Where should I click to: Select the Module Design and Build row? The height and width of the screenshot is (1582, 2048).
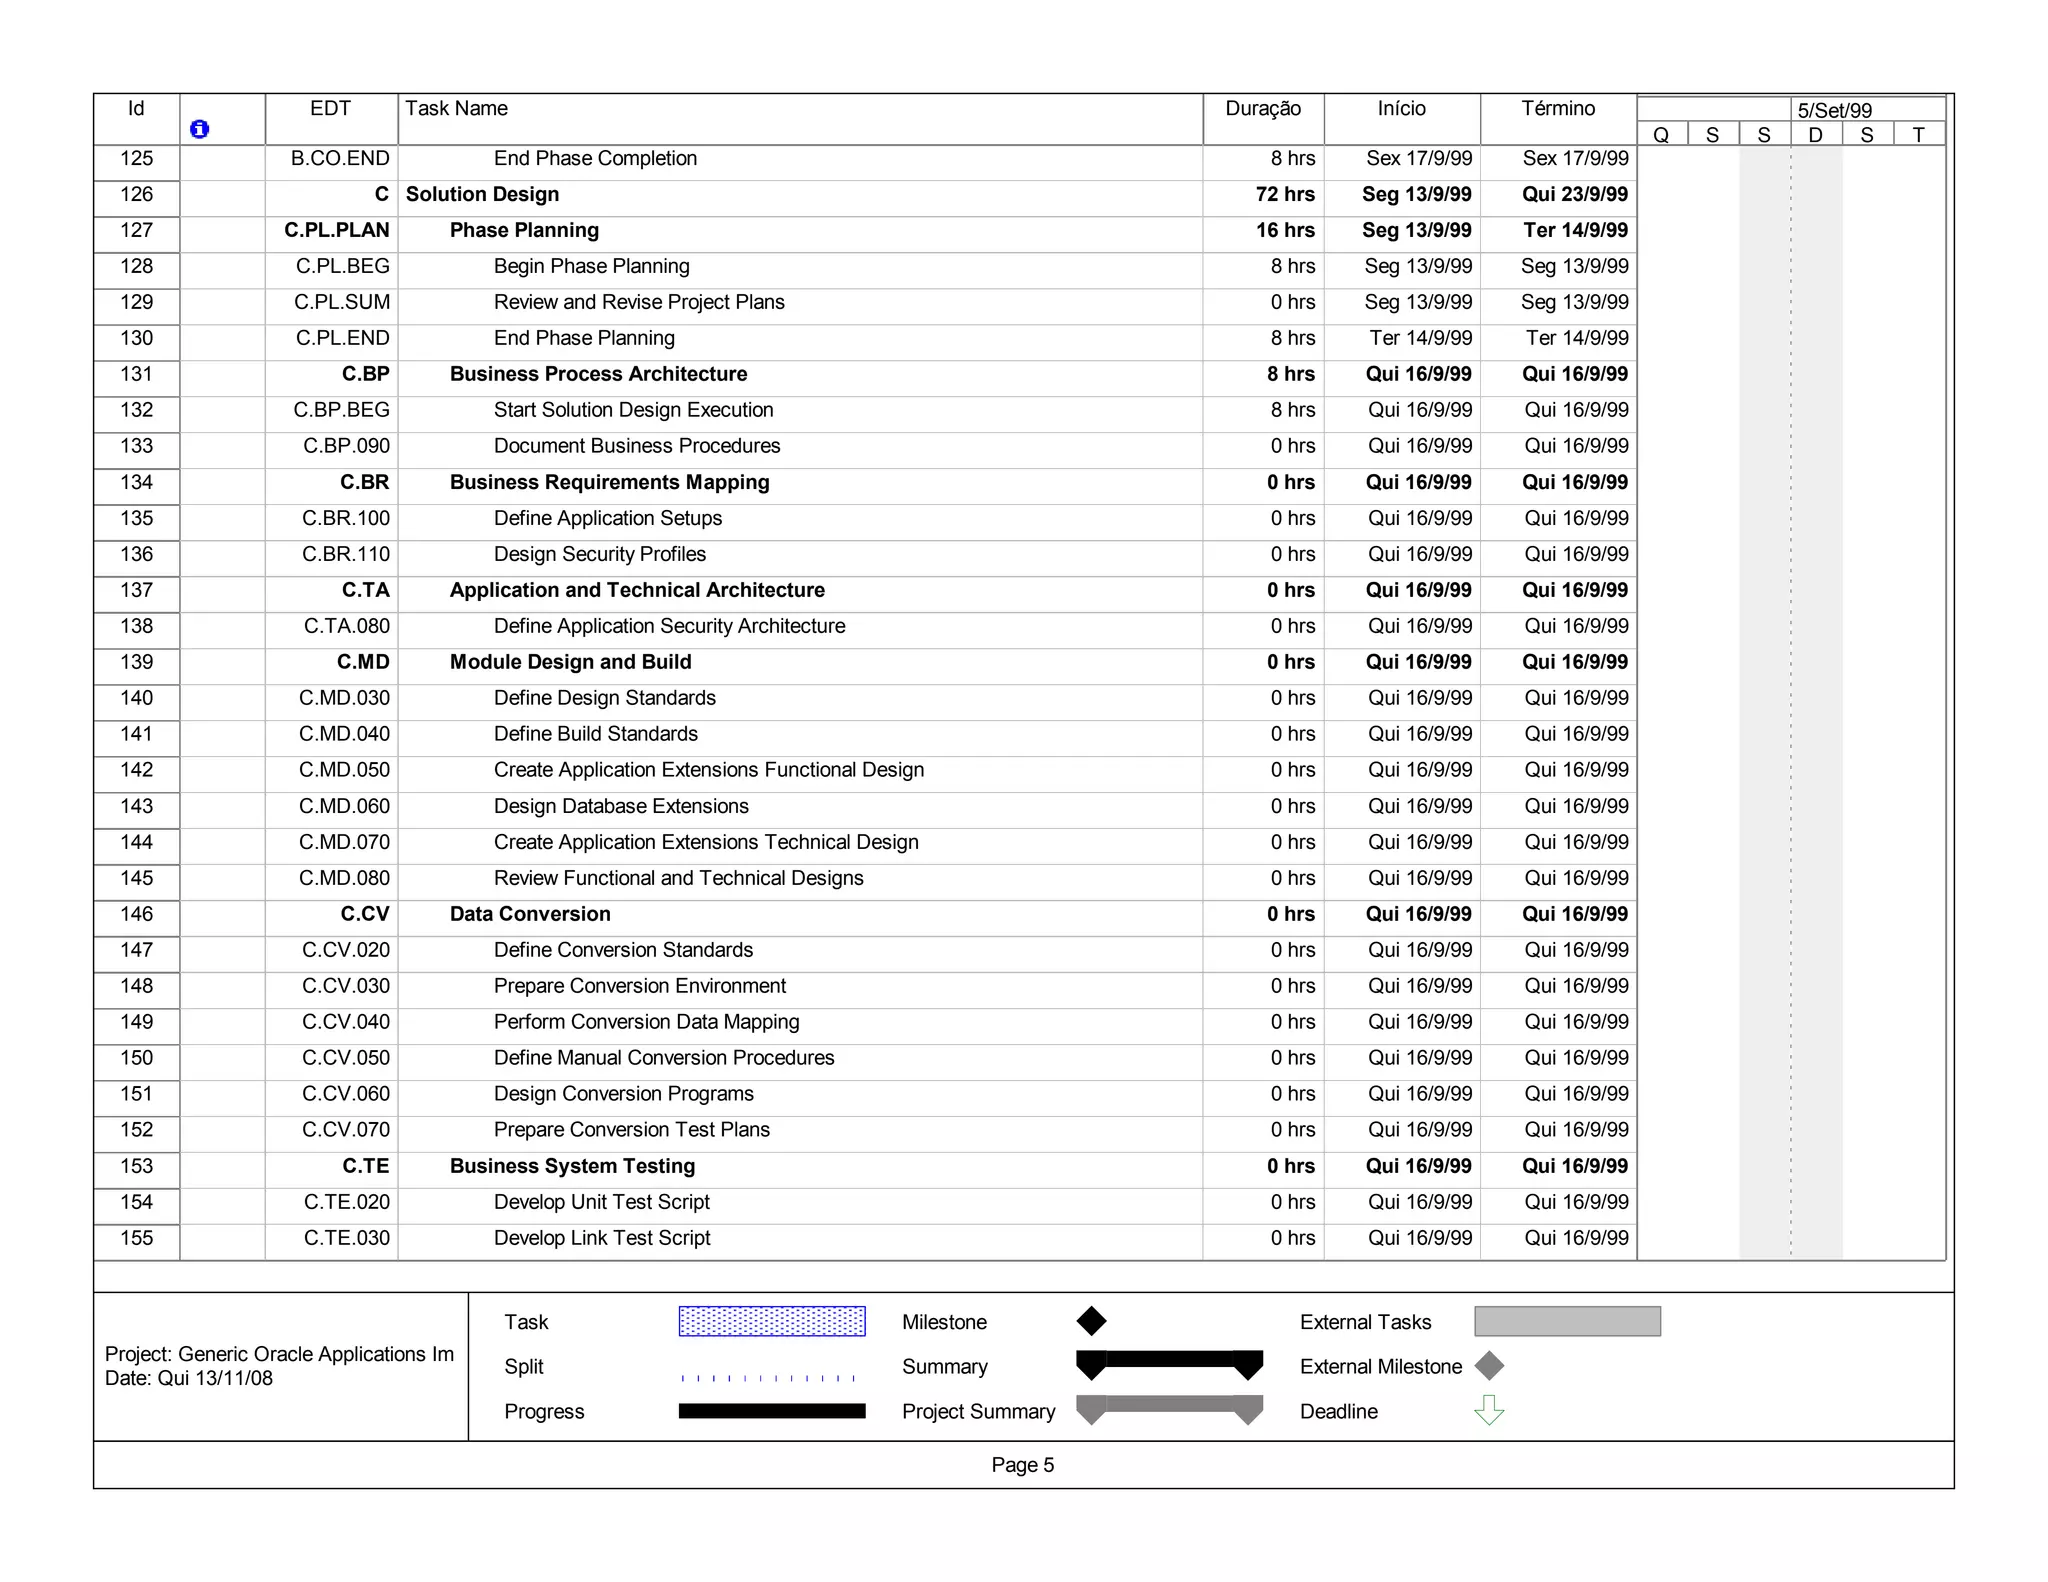click(x=570, y=662)
